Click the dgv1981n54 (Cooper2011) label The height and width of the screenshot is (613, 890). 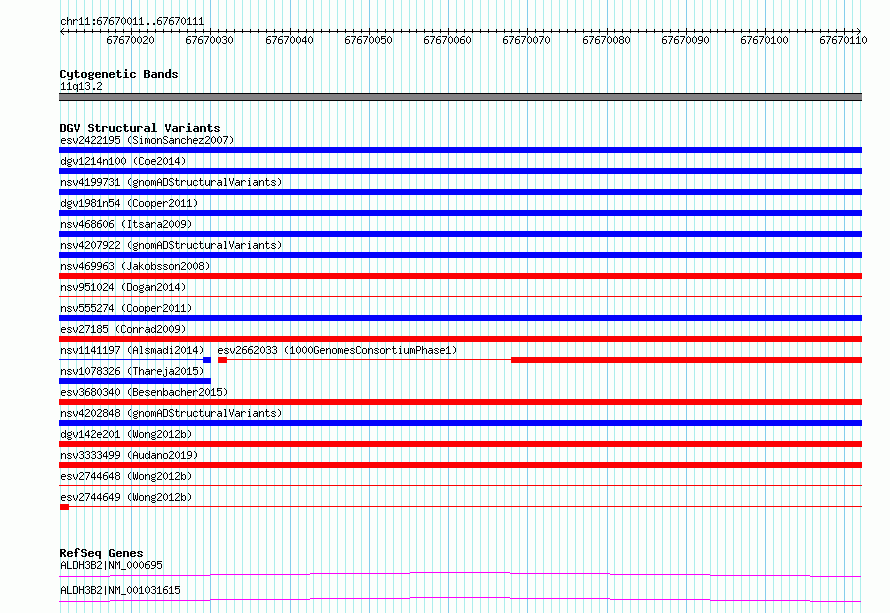(x=129, y=203)
